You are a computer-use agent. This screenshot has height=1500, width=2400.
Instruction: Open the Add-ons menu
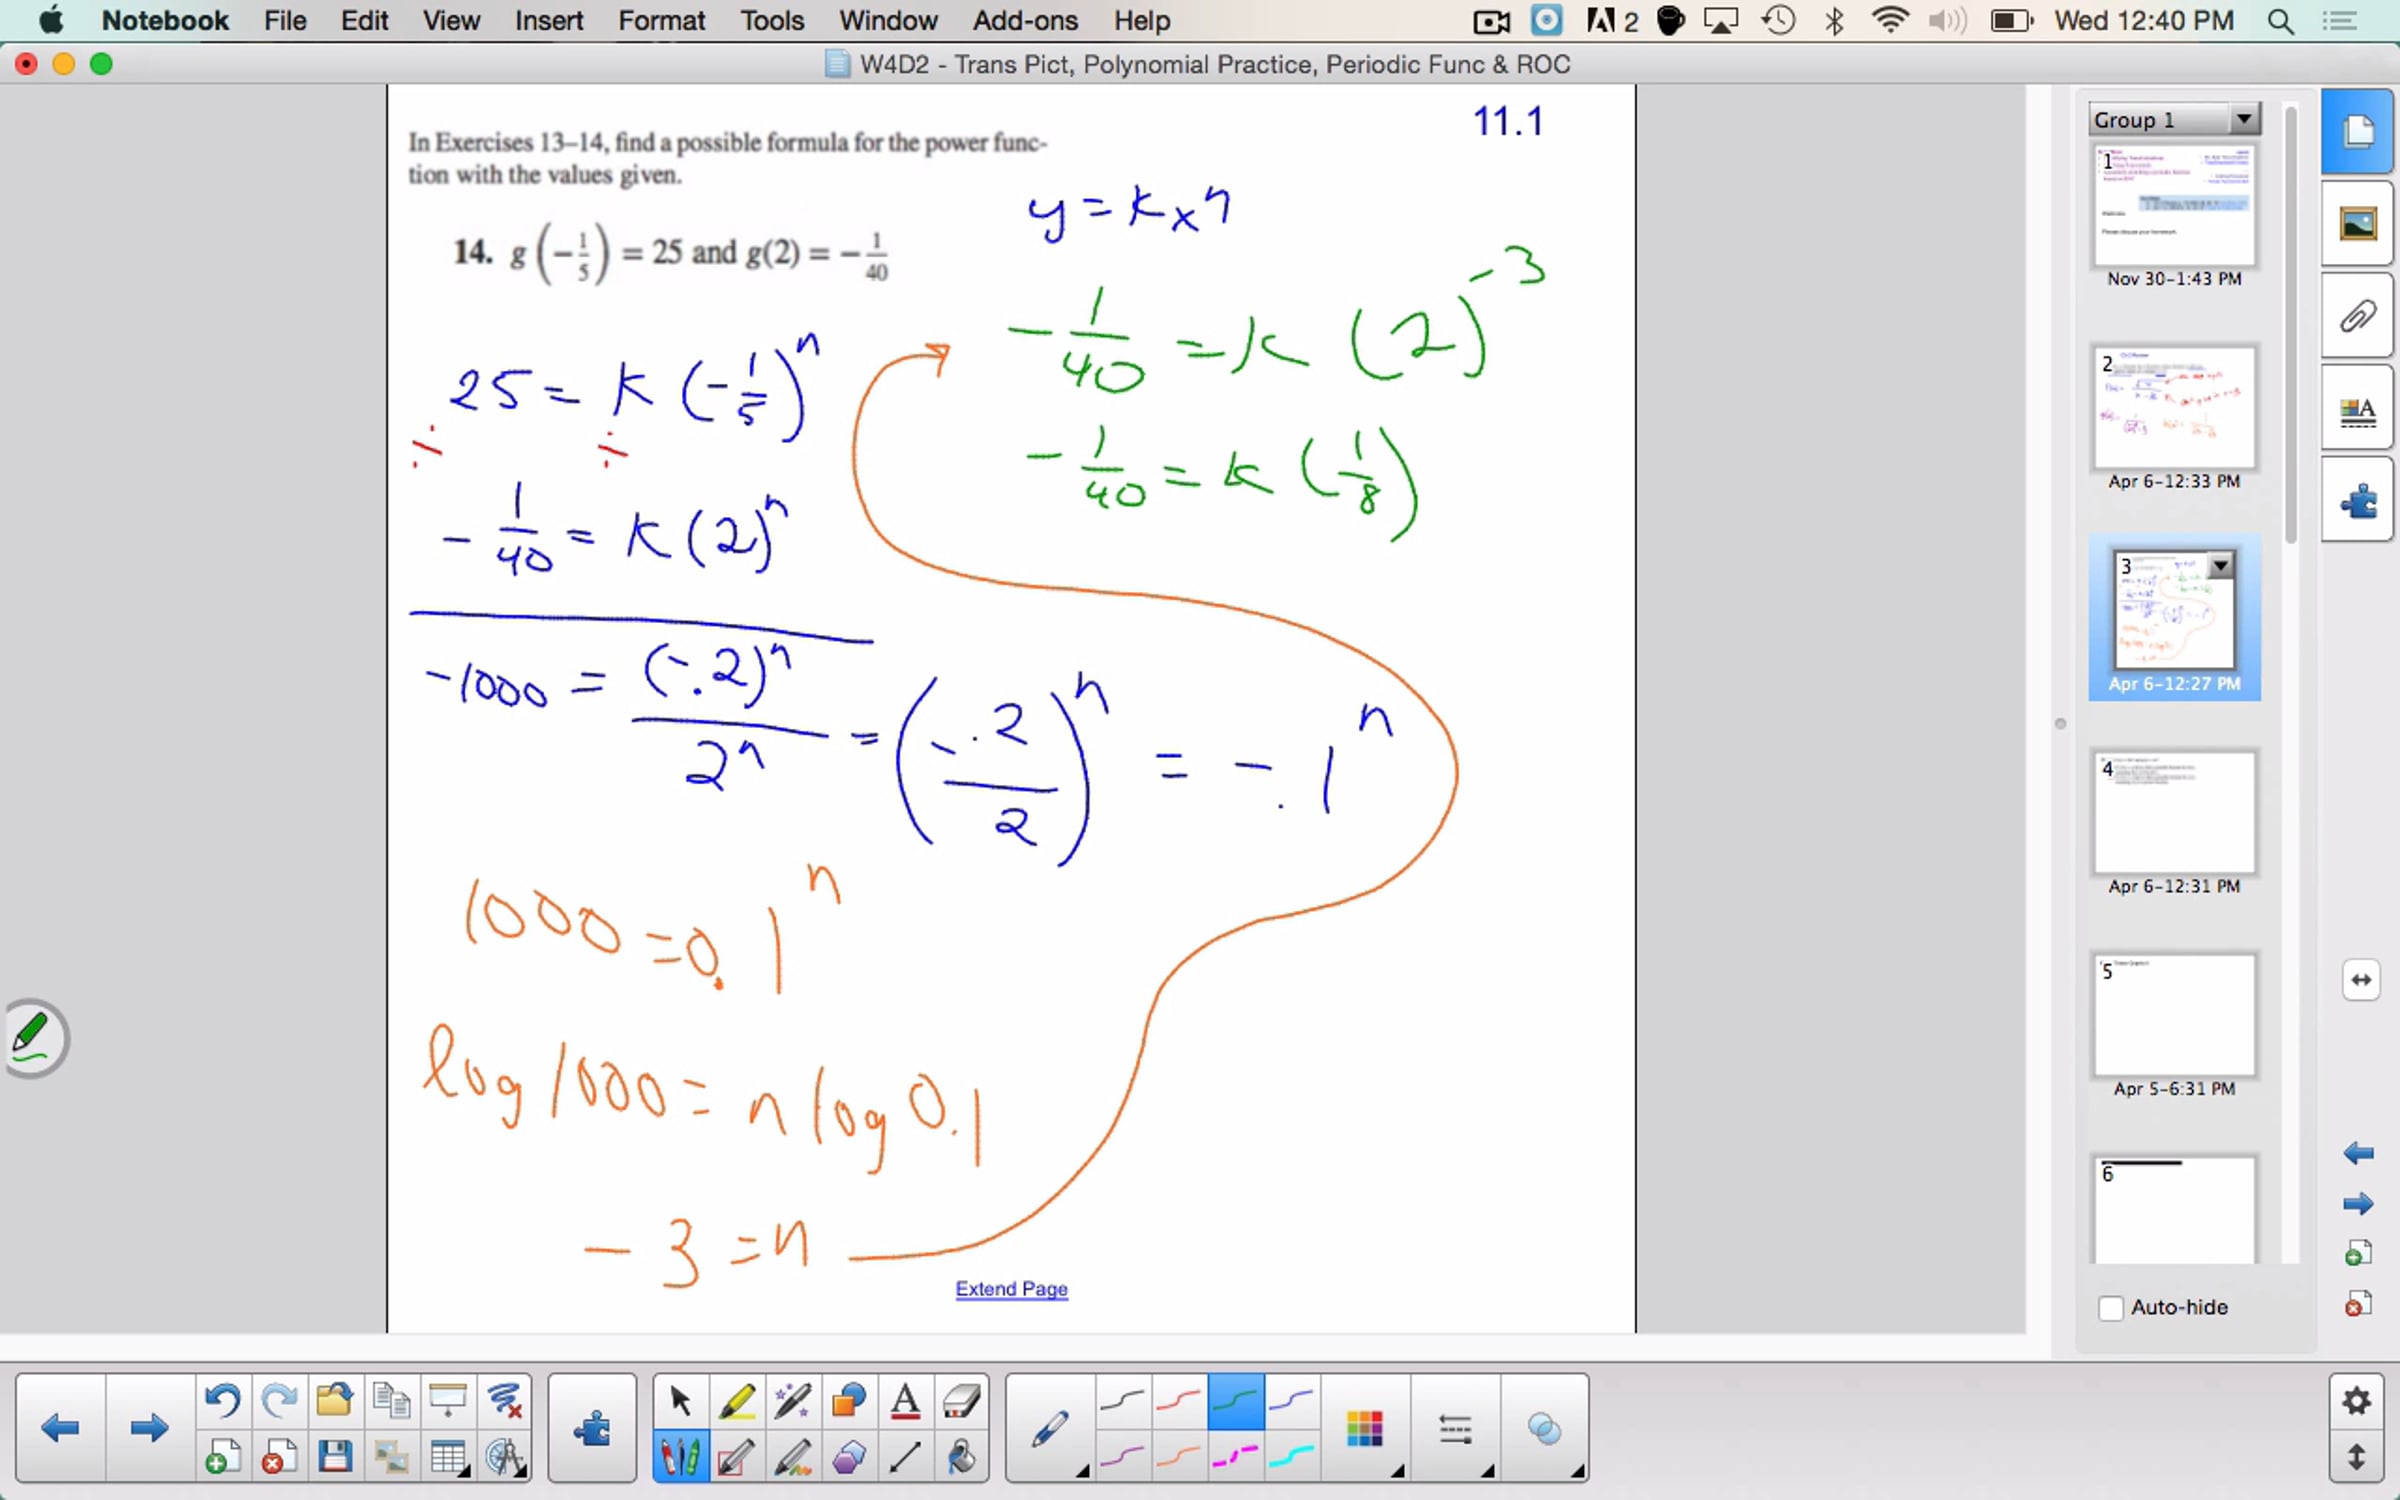tap(1025, 20)
